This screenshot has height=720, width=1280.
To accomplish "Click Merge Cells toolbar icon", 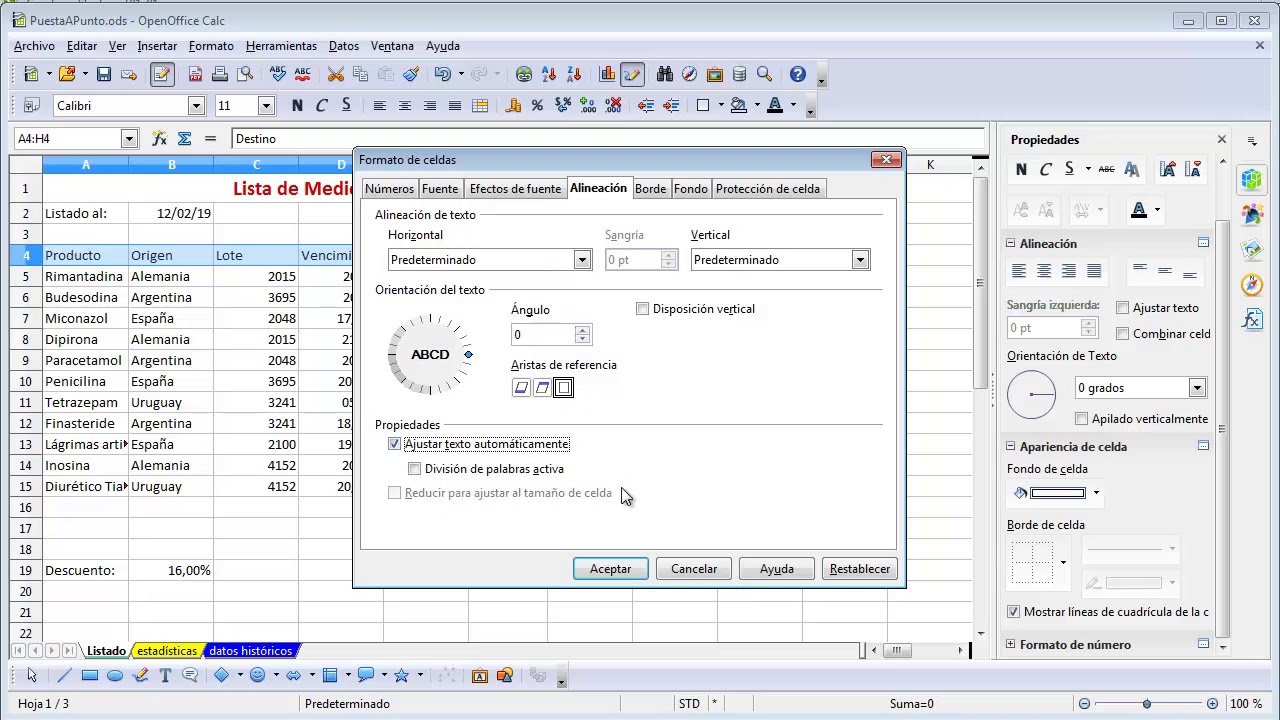I will tap(480, 105).
